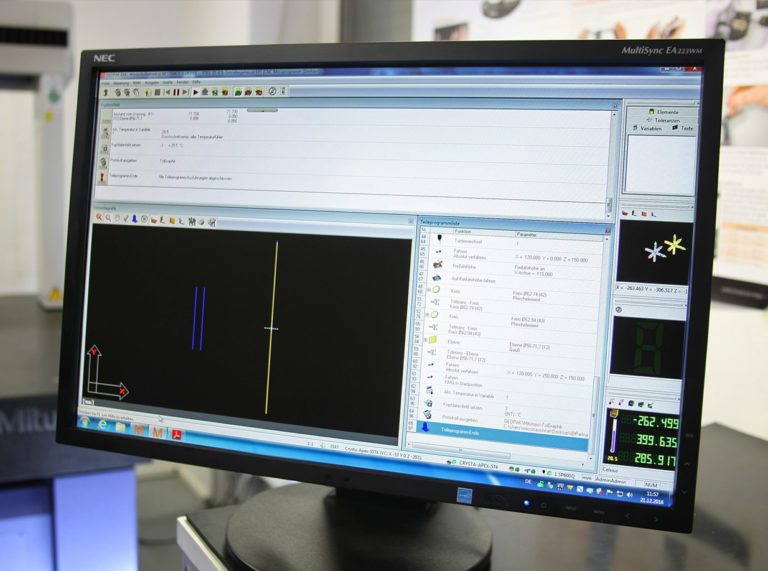Screen dimensions: 768x571
Task: Select the yellow Ebene plane icon row
Action: 435,342
